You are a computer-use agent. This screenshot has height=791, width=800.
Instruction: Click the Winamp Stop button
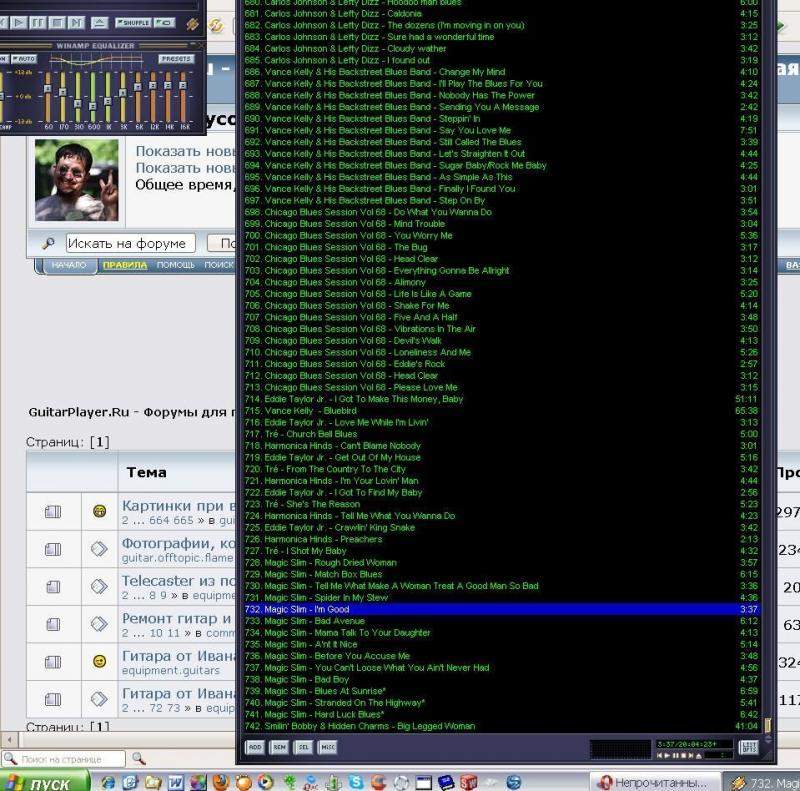click(x=57, y=23)
